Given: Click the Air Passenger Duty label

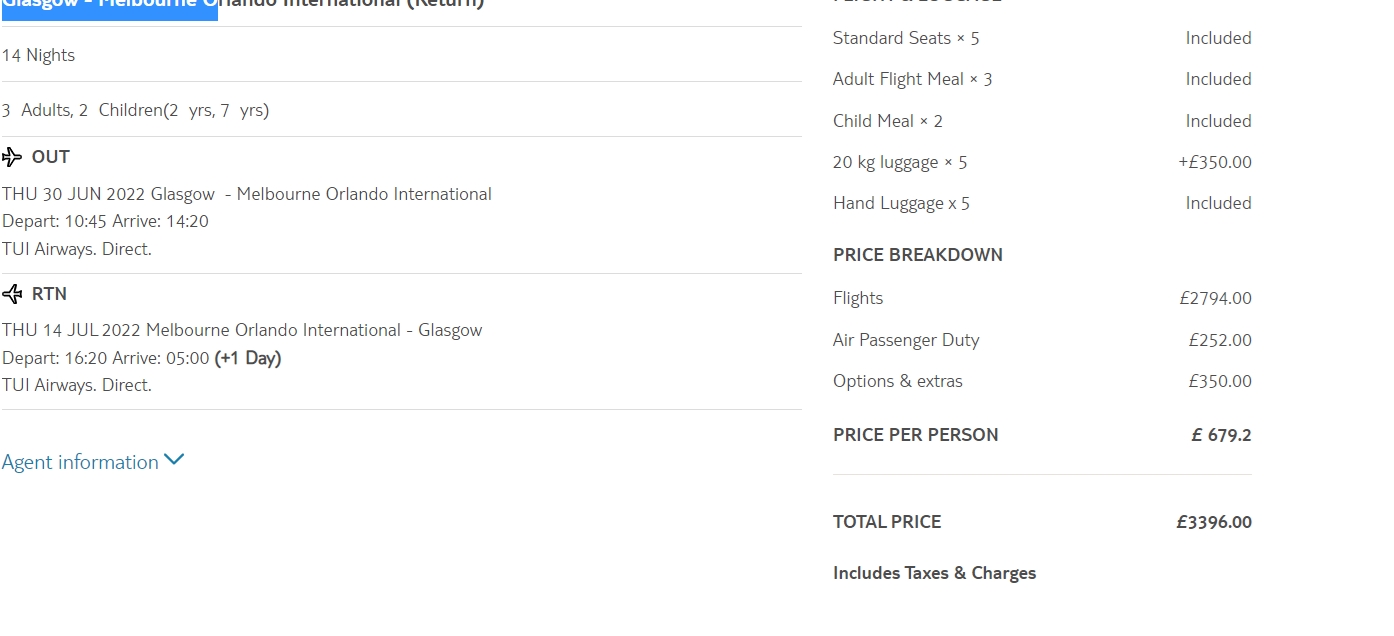Looking at the screenshot, I should tap(906, 340).
